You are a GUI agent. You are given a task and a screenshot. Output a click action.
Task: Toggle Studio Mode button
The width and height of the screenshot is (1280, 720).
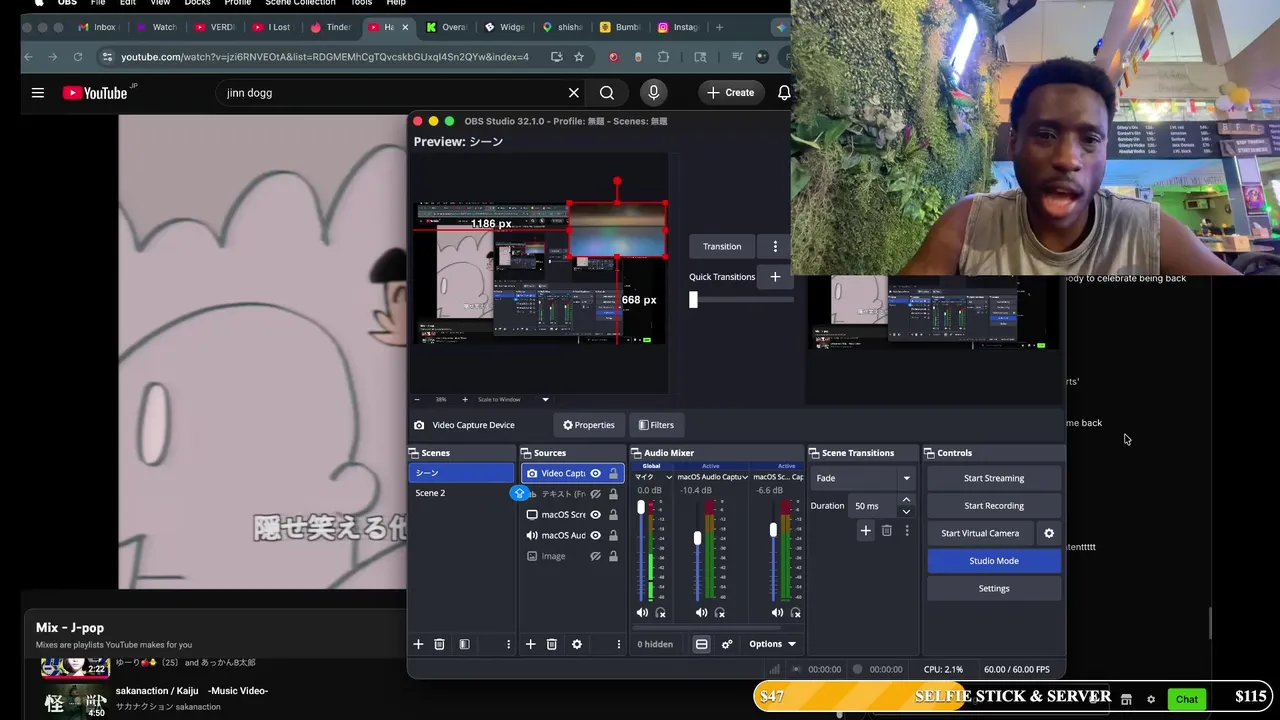tap(994, 561)
